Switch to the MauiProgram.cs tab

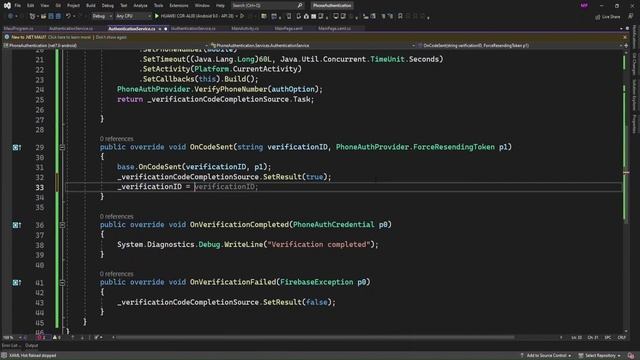[x=18, y=29]
